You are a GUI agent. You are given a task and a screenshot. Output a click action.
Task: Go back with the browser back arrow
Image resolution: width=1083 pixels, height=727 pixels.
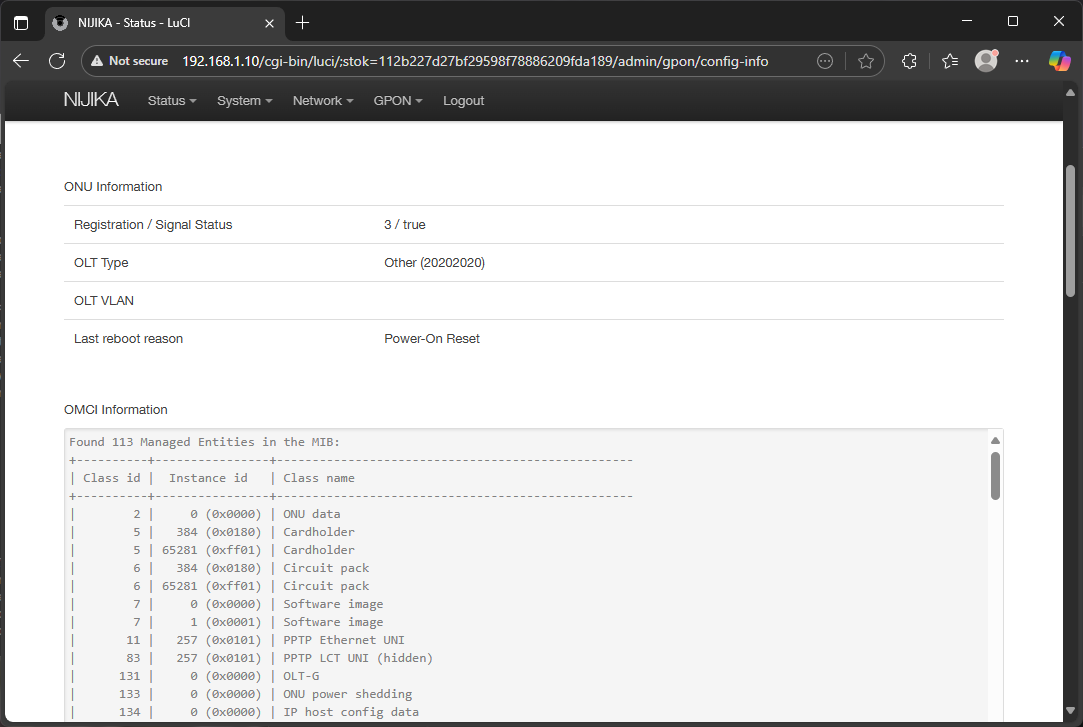pyautogui.click(x=21, y=61)
